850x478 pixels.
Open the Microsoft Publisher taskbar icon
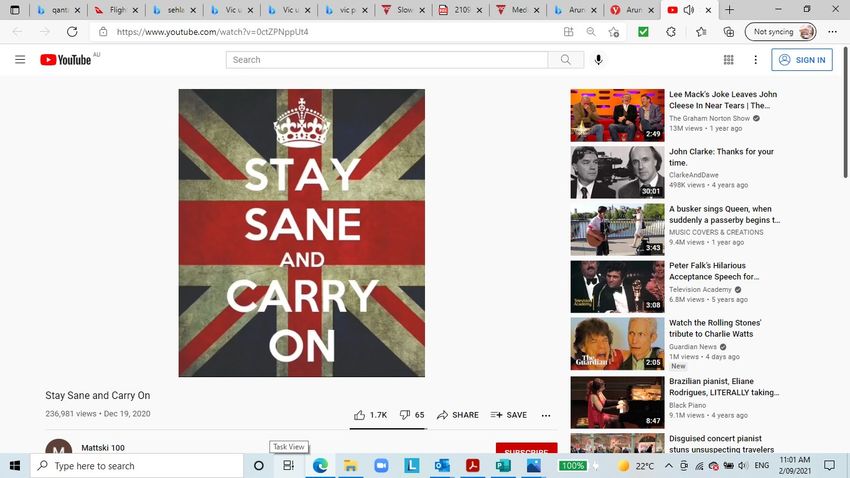coord(503,466)
